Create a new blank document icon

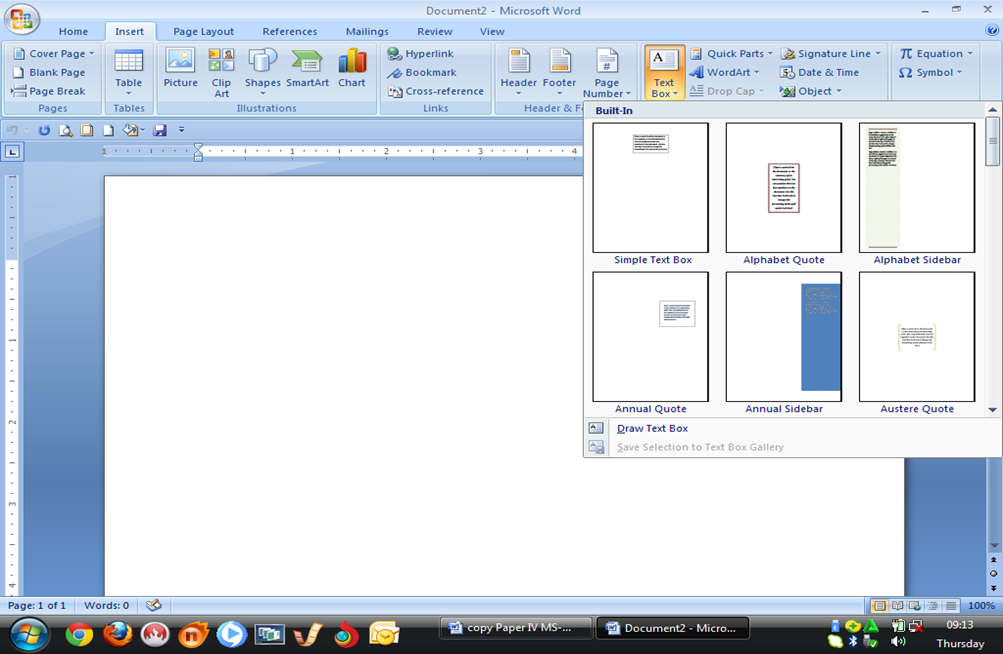108,130
